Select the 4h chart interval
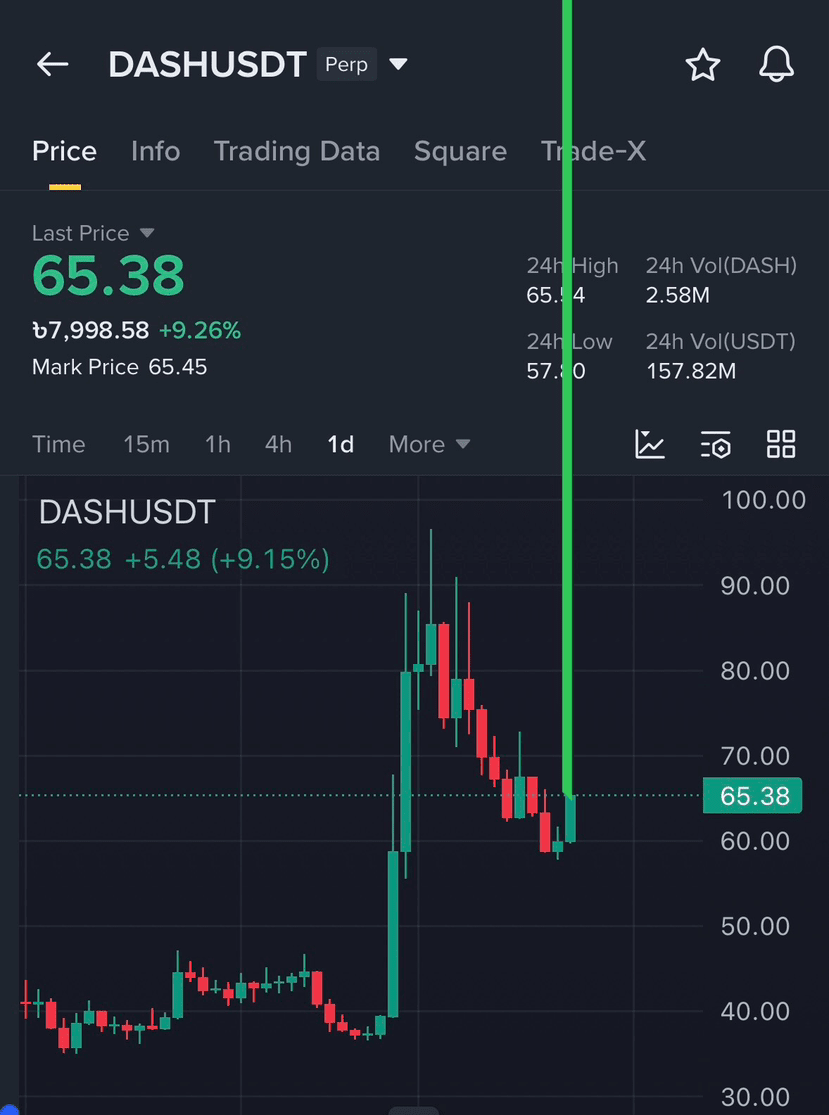 [278, 444]
